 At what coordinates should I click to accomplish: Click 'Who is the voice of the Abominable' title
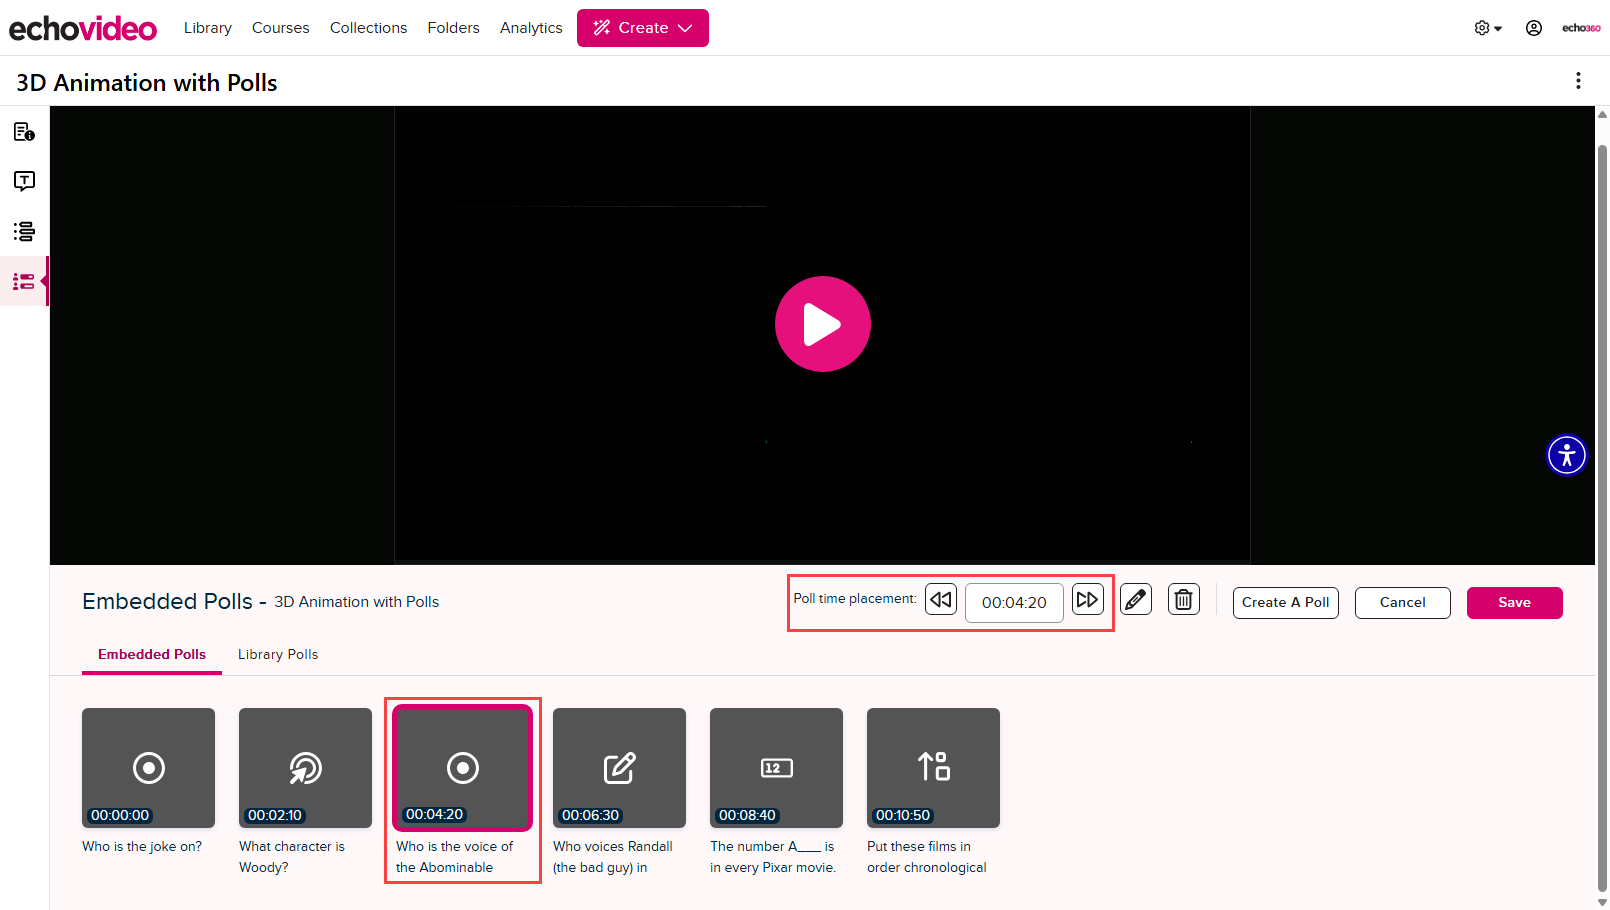455,857
